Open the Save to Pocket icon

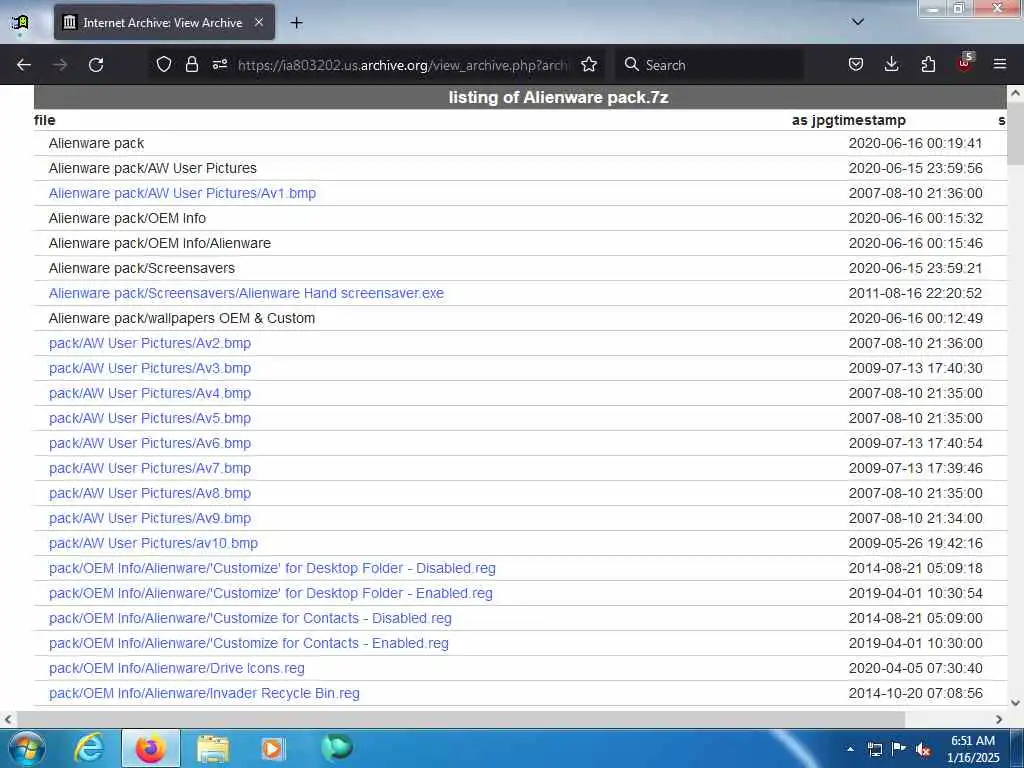[x=856, y=64]
